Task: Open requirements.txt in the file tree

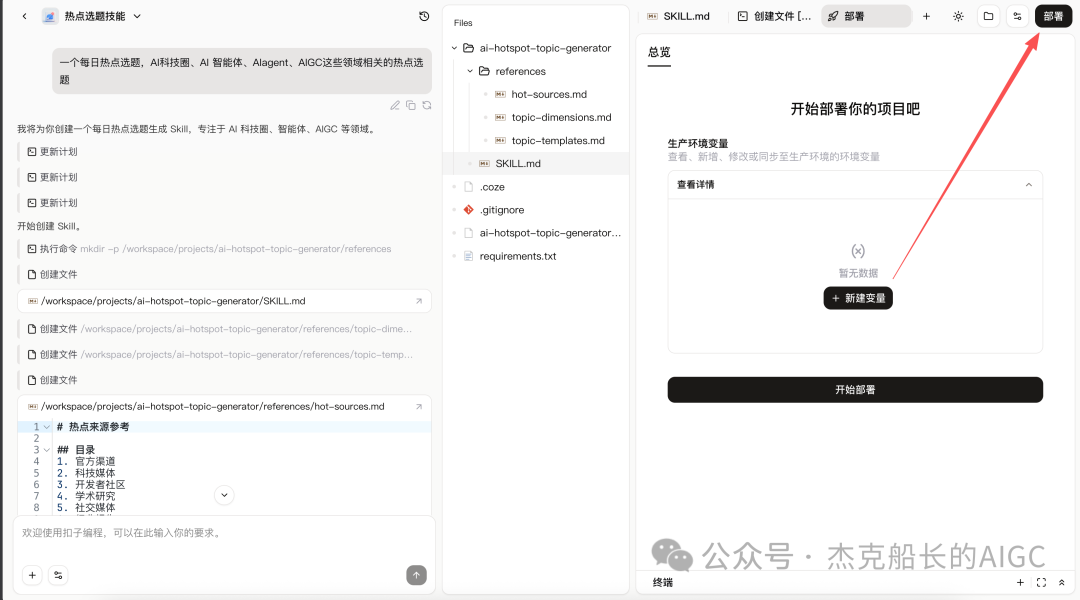Action: pos(517,256)
